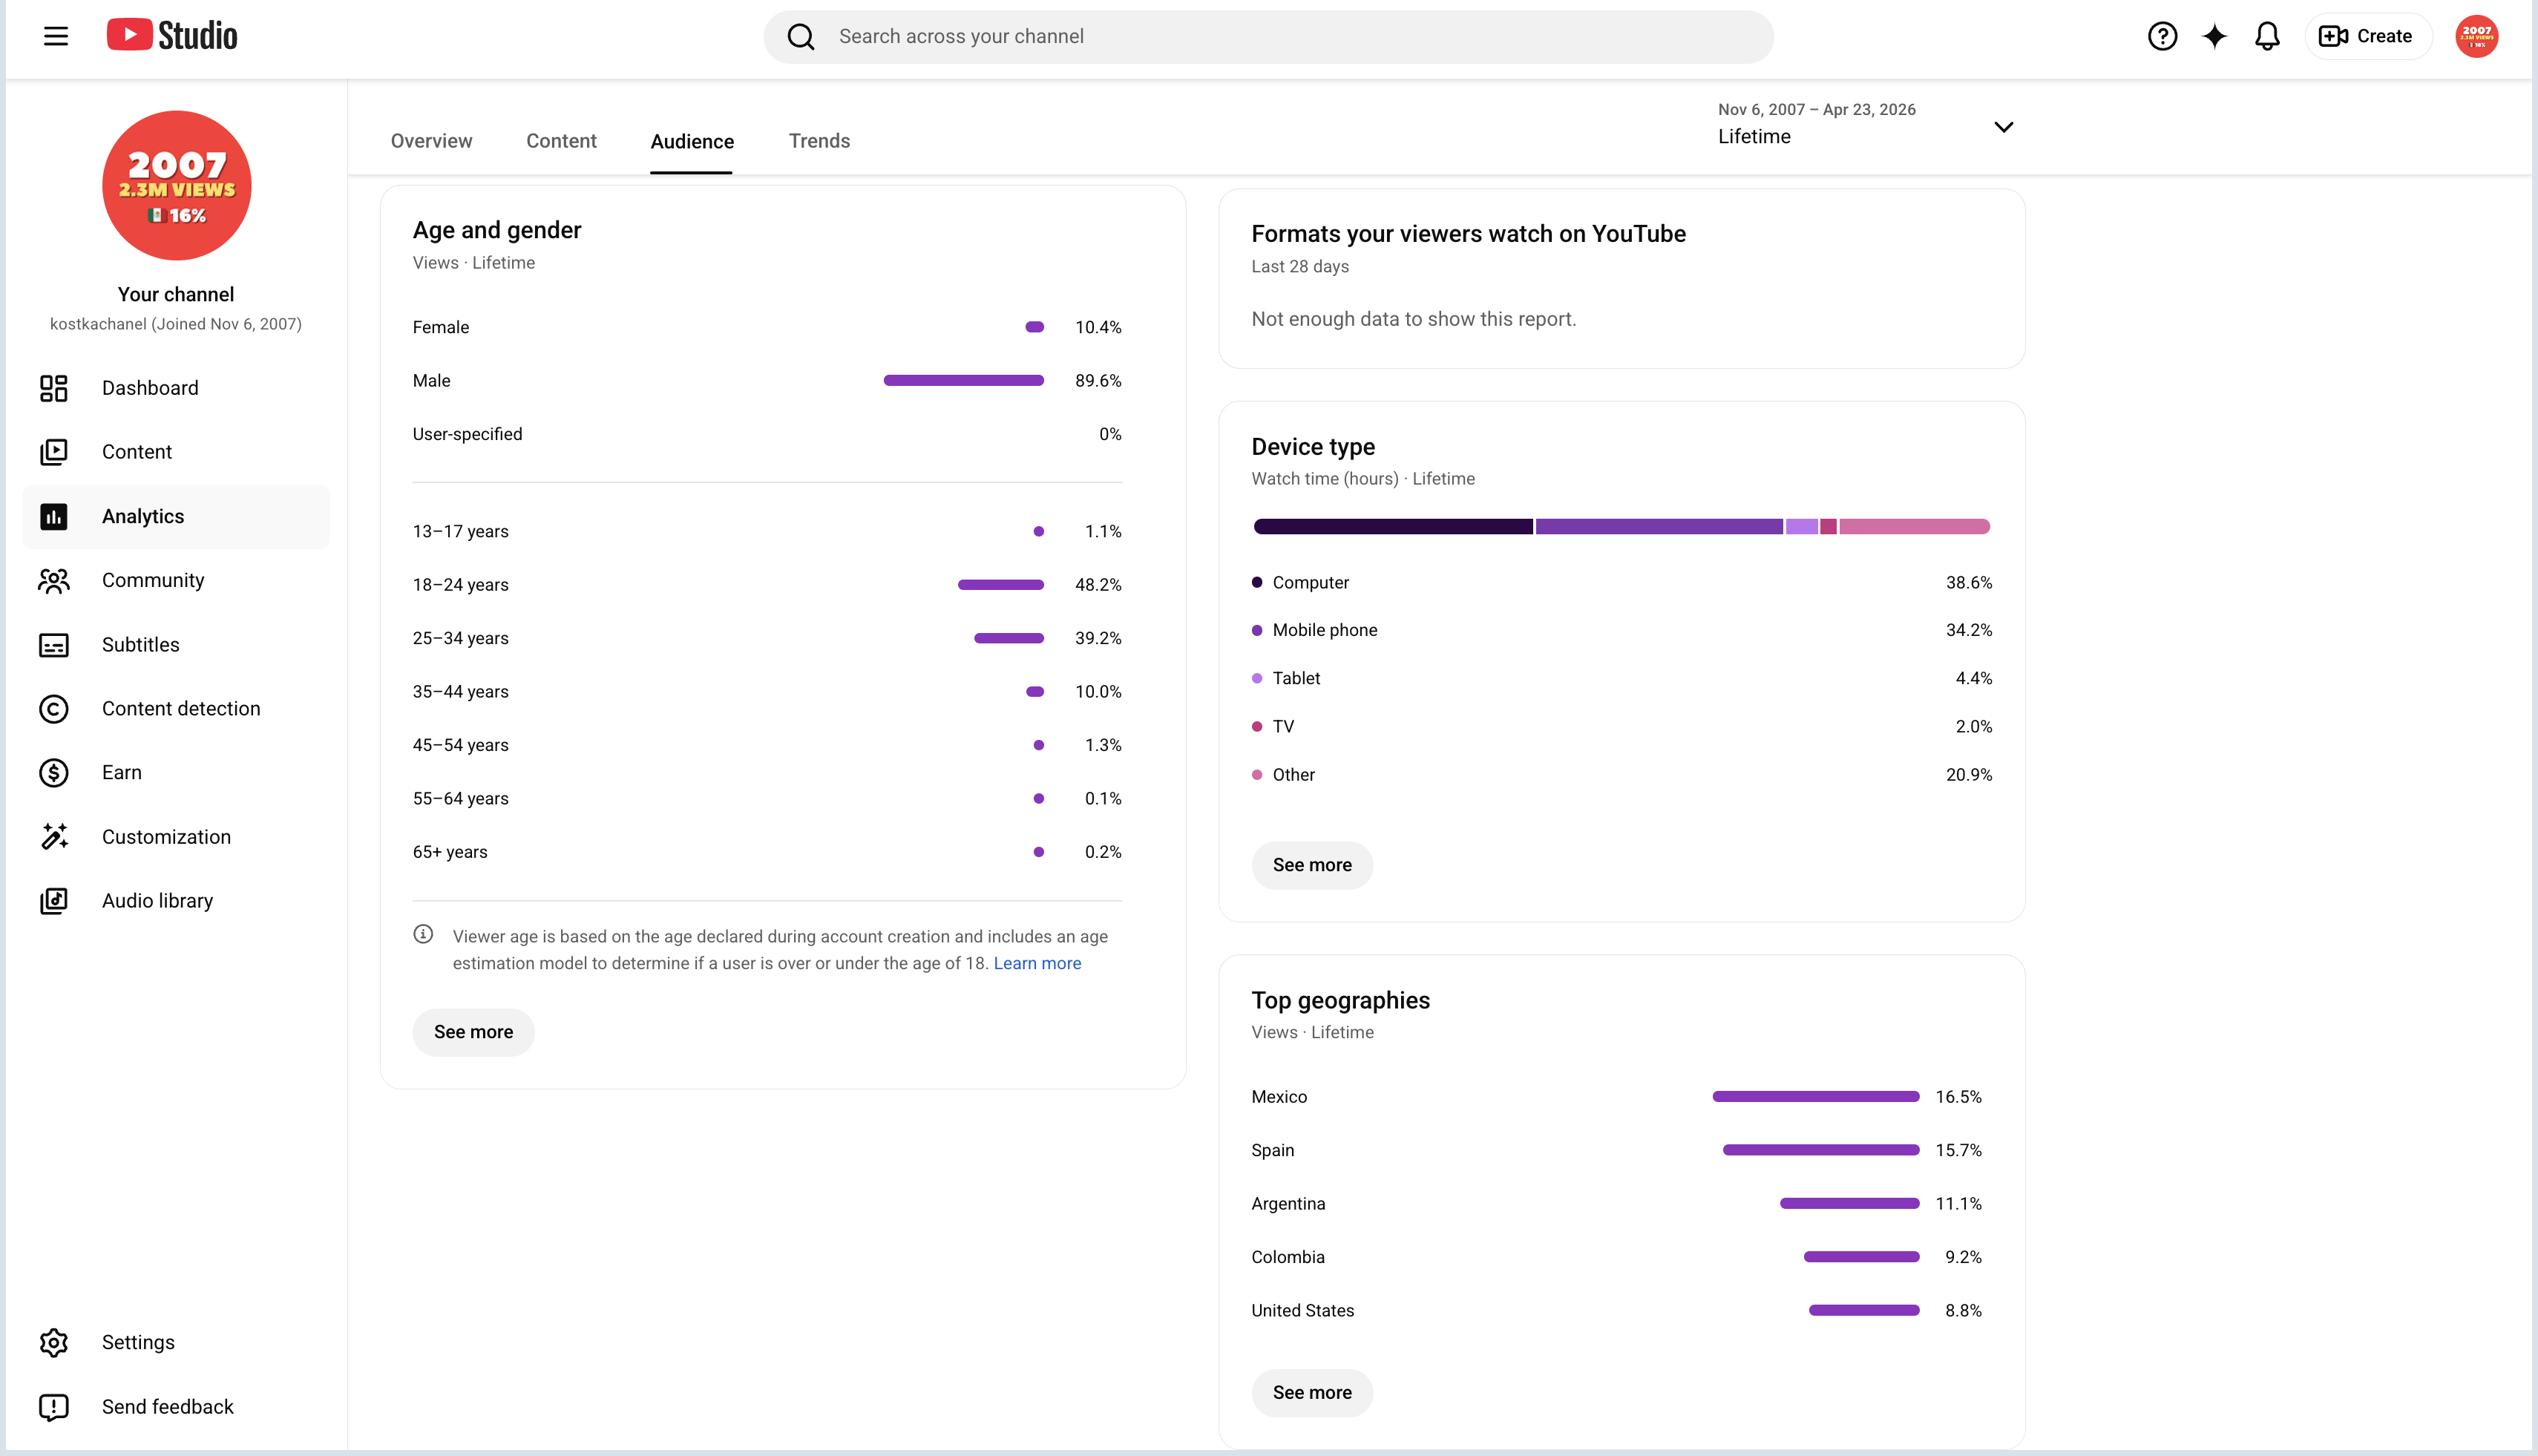Click the Create button
The height and width of the screenshot is (1456, 2538).
coord(2367,36)
